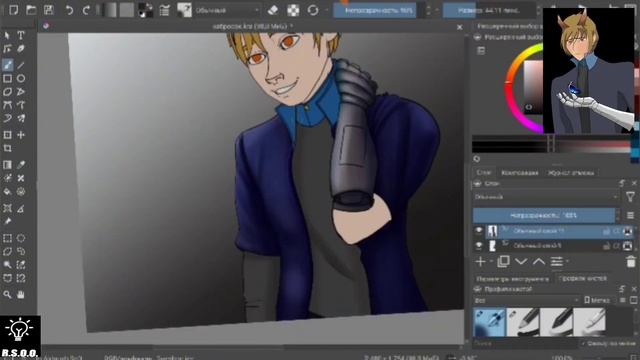
Task: Open foreground/background color selector in toolbar
Action: point(145,10)
